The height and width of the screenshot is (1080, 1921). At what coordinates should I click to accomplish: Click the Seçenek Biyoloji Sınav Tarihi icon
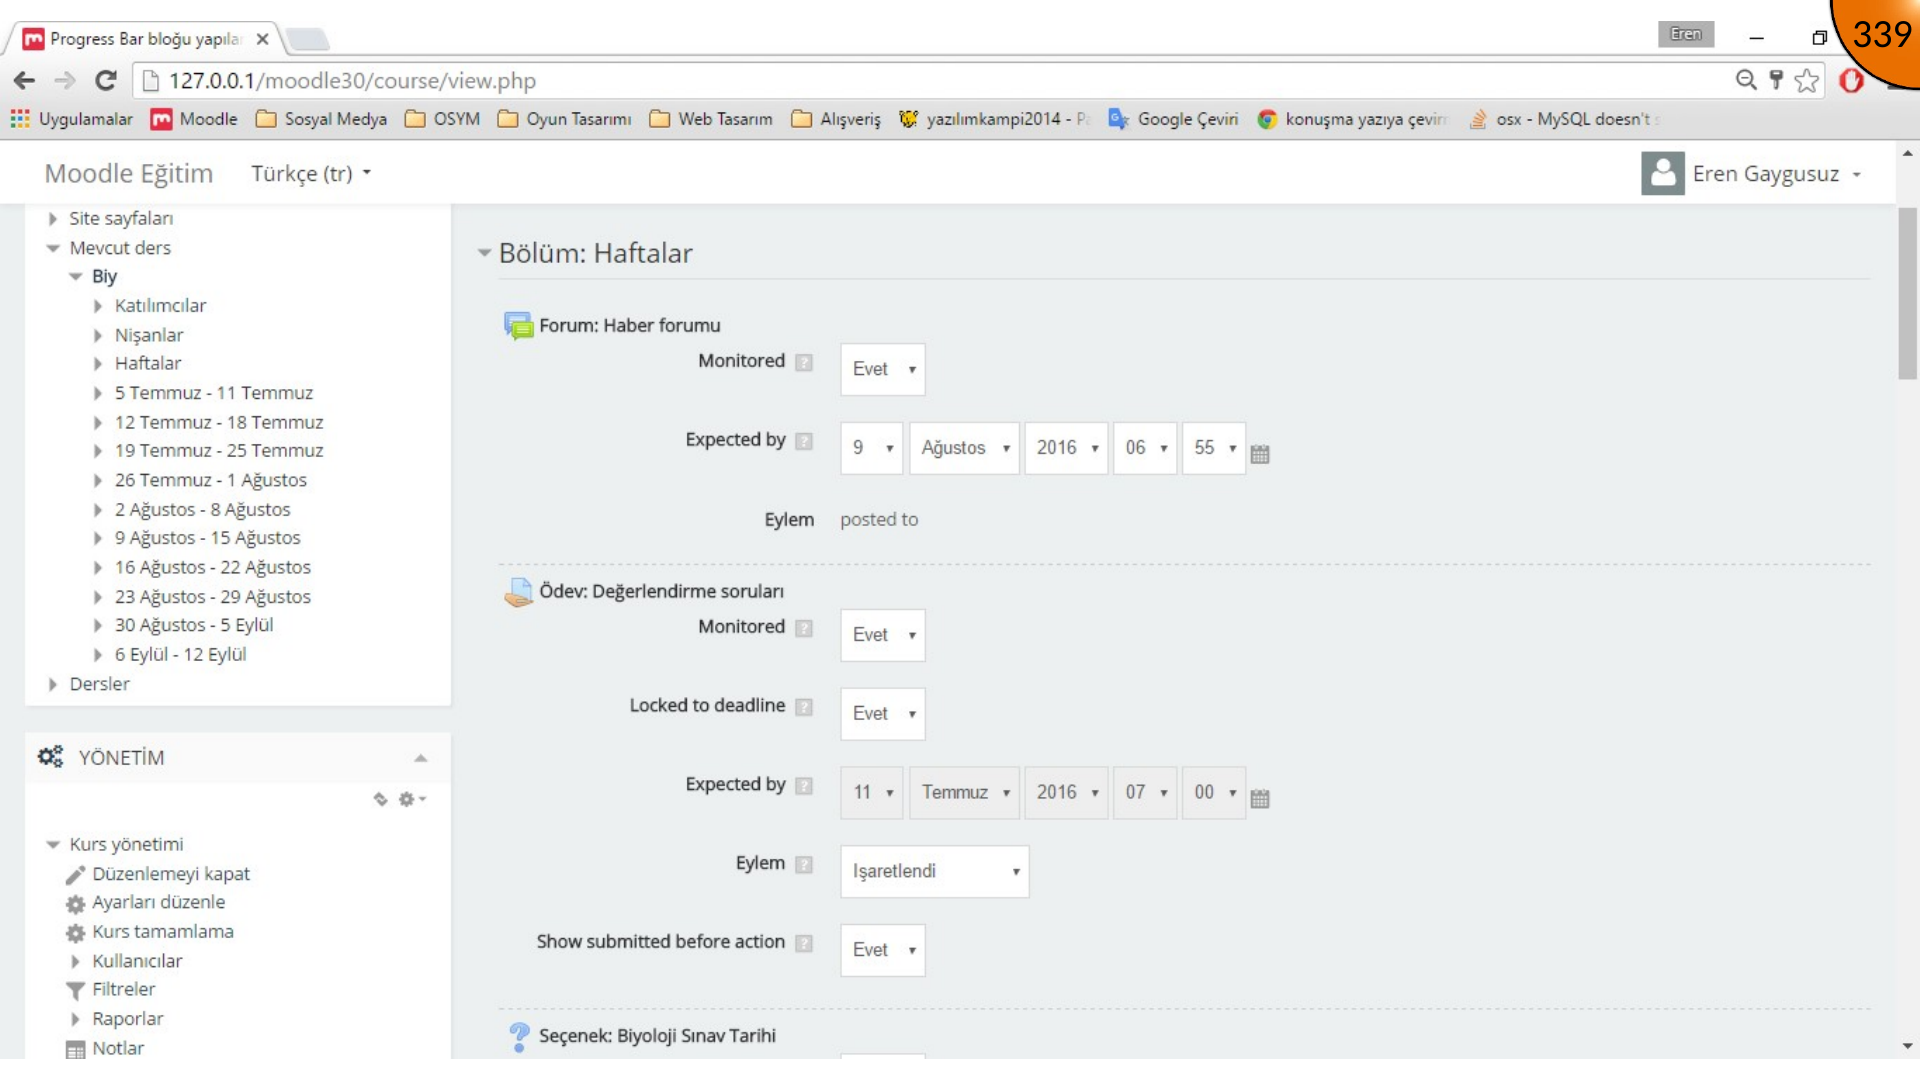(x=518, y=1036)
